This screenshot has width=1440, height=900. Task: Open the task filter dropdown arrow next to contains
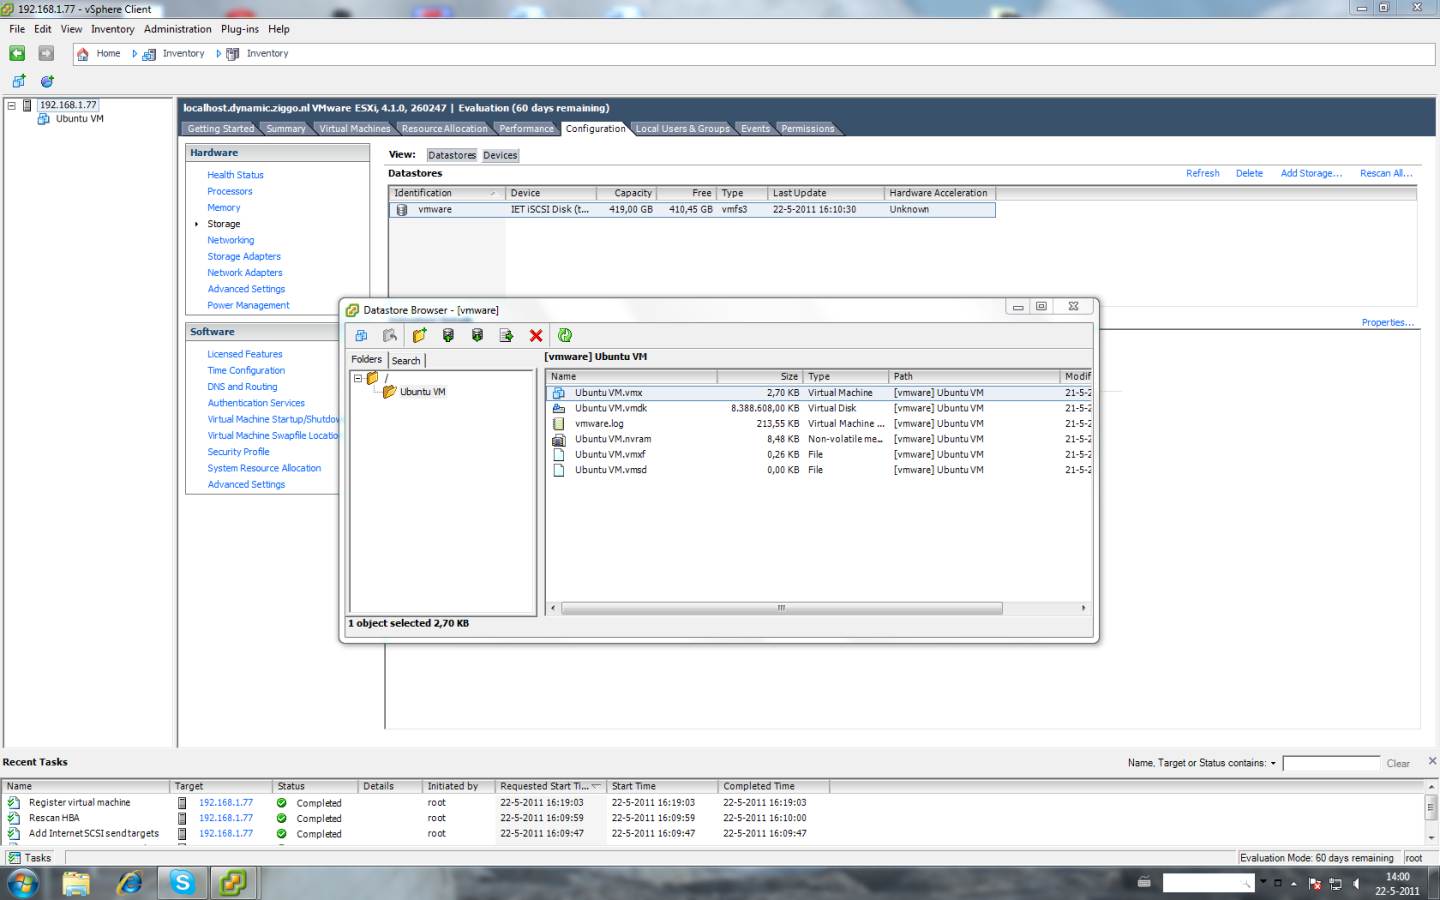tap(1273, 763)
